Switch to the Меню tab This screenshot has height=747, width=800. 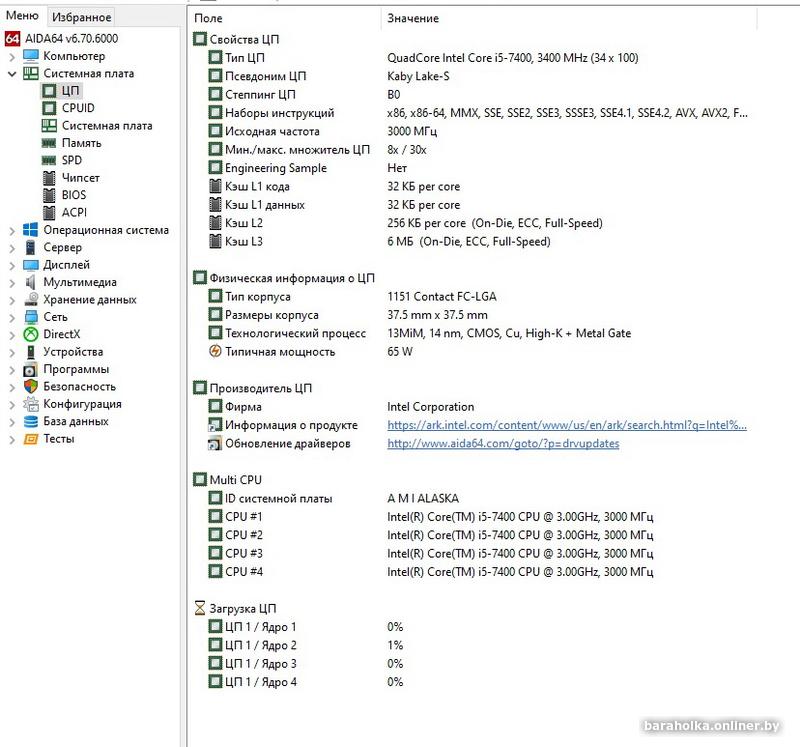[22, 16]
